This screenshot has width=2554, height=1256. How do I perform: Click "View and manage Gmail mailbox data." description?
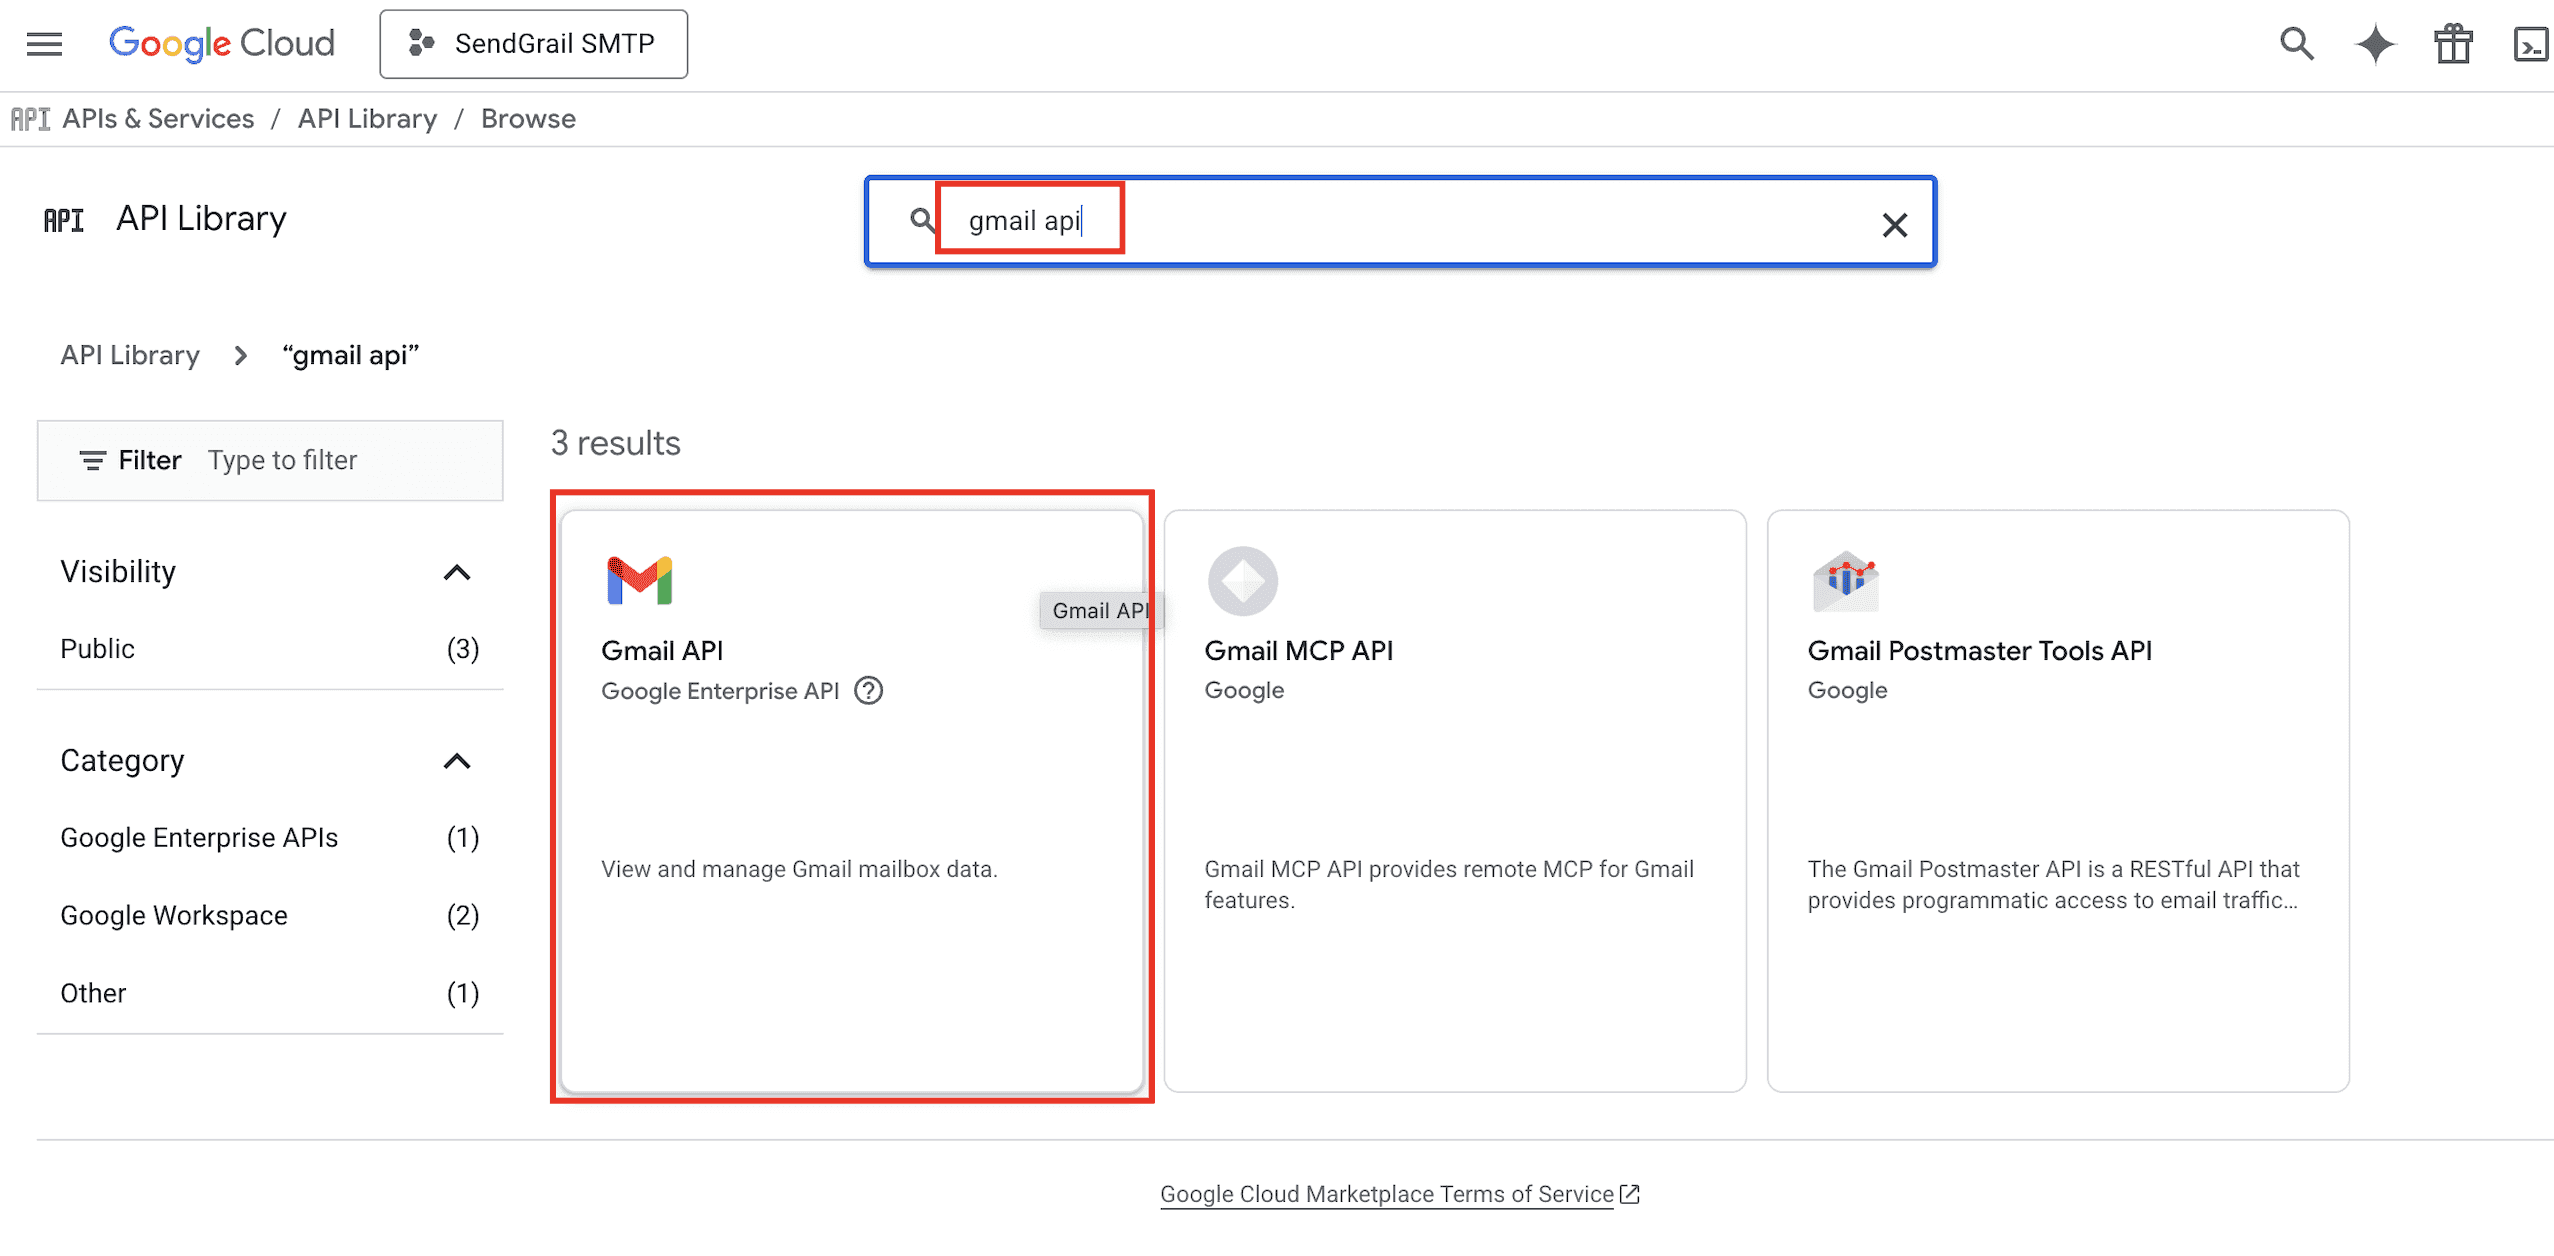click(x=799, y=868)
